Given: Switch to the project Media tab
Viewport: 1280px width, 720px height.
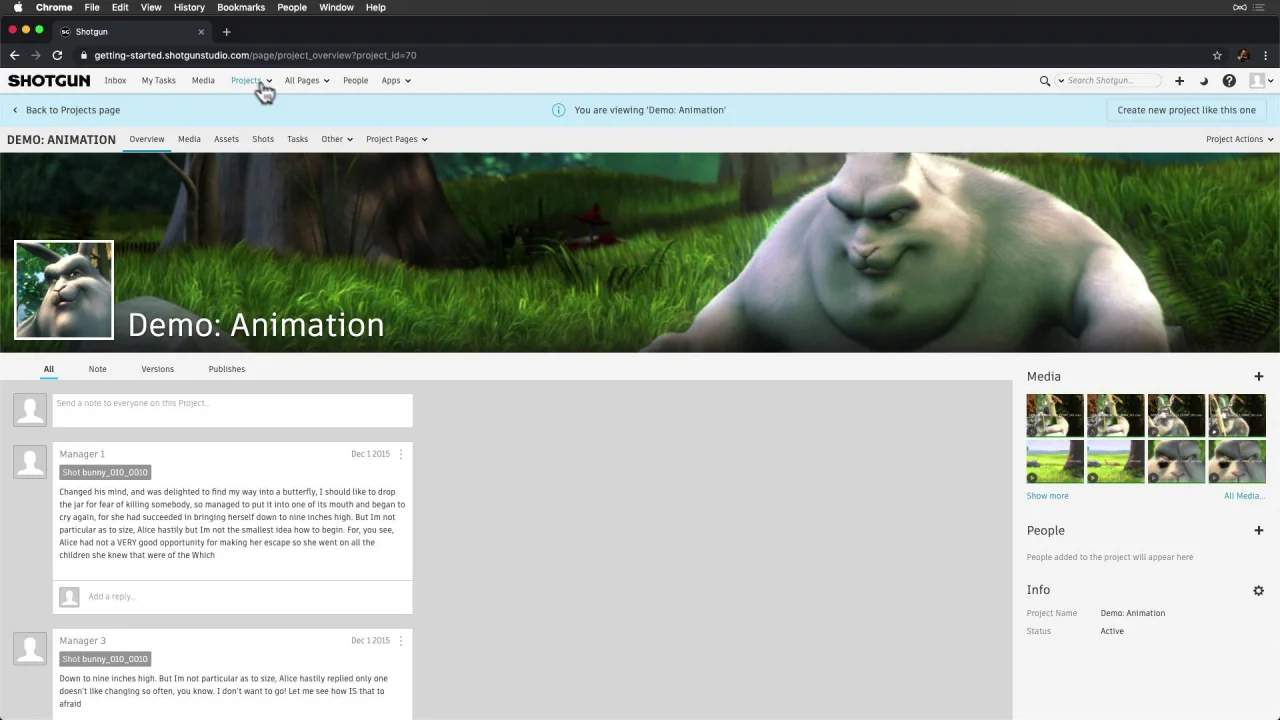Looking at the screenshot, I should pos(189,139).
